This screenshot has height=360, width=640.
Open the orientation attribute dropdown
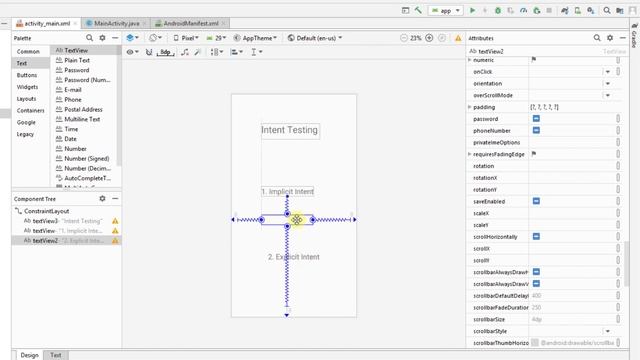[x=608, y=84]
